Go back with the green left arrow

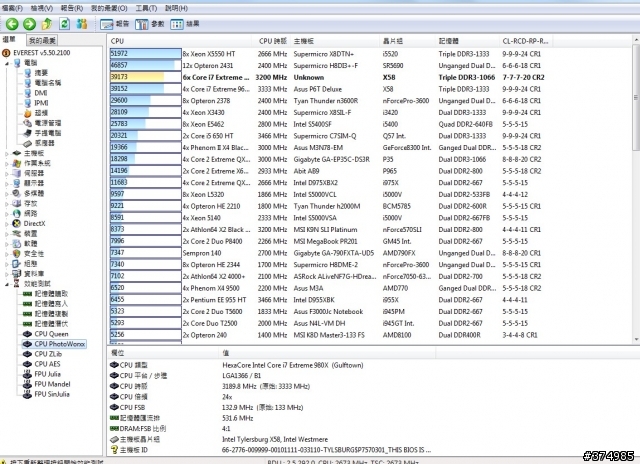tap(12, 24)
